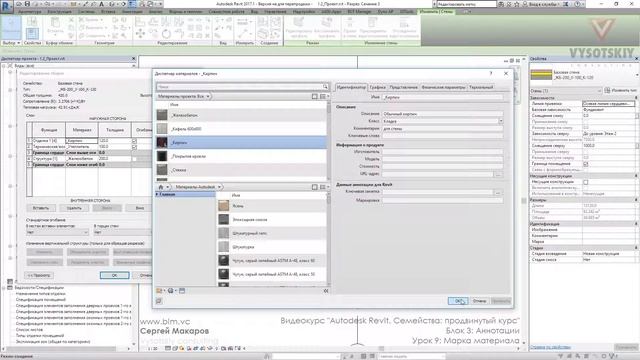Open Справка по свойствам help link
The height and width of the screenshot is (360, 640).
[x=550, y=347]
